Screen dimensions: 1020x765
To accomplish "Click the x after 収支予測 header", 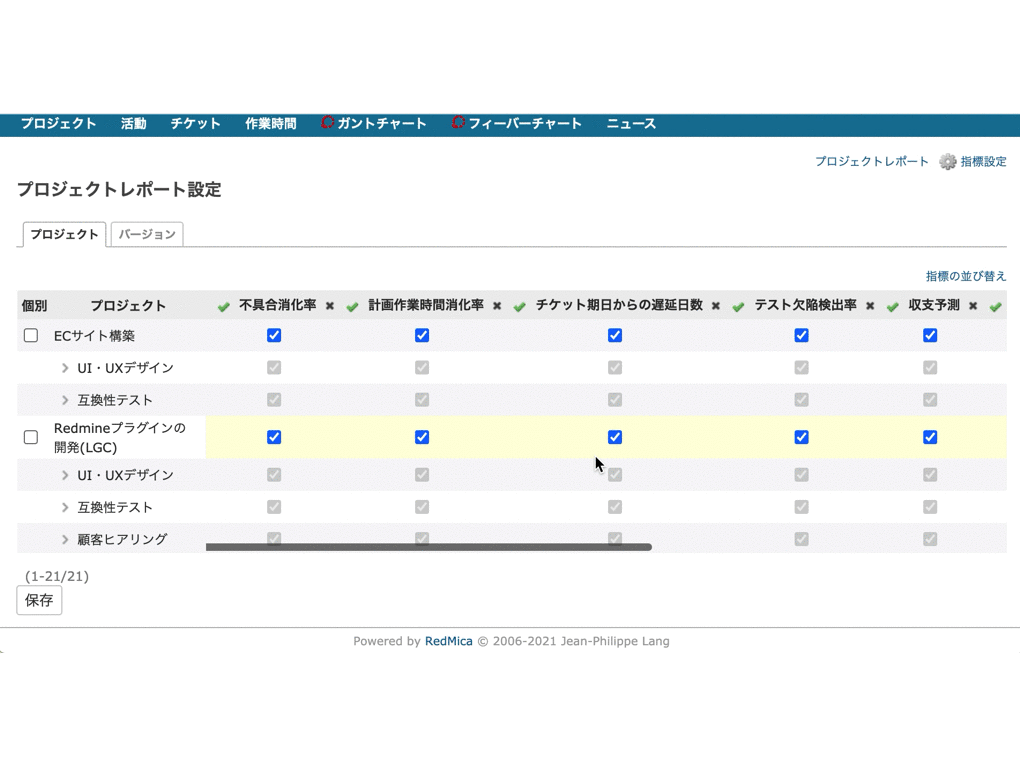I will coord(973,306).
